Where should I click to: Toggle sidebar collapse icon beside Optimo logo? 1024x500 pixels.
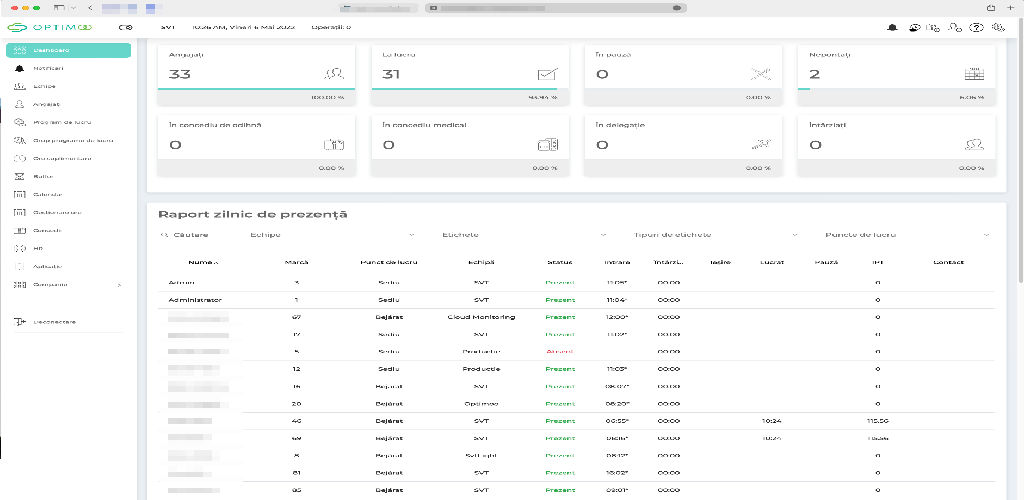(x=126, y=27)
